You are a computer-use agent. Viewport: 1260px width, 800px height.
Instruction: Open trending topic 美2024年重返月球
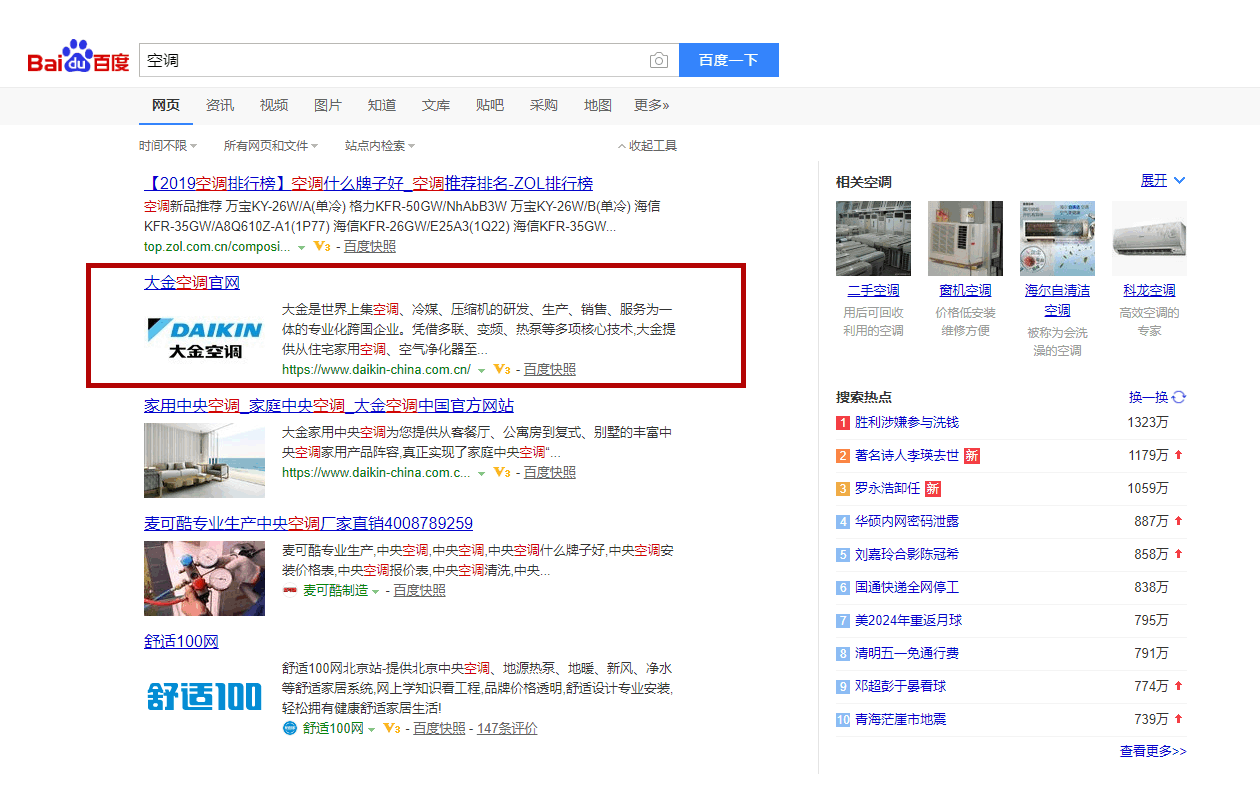(x=908, y=621)
